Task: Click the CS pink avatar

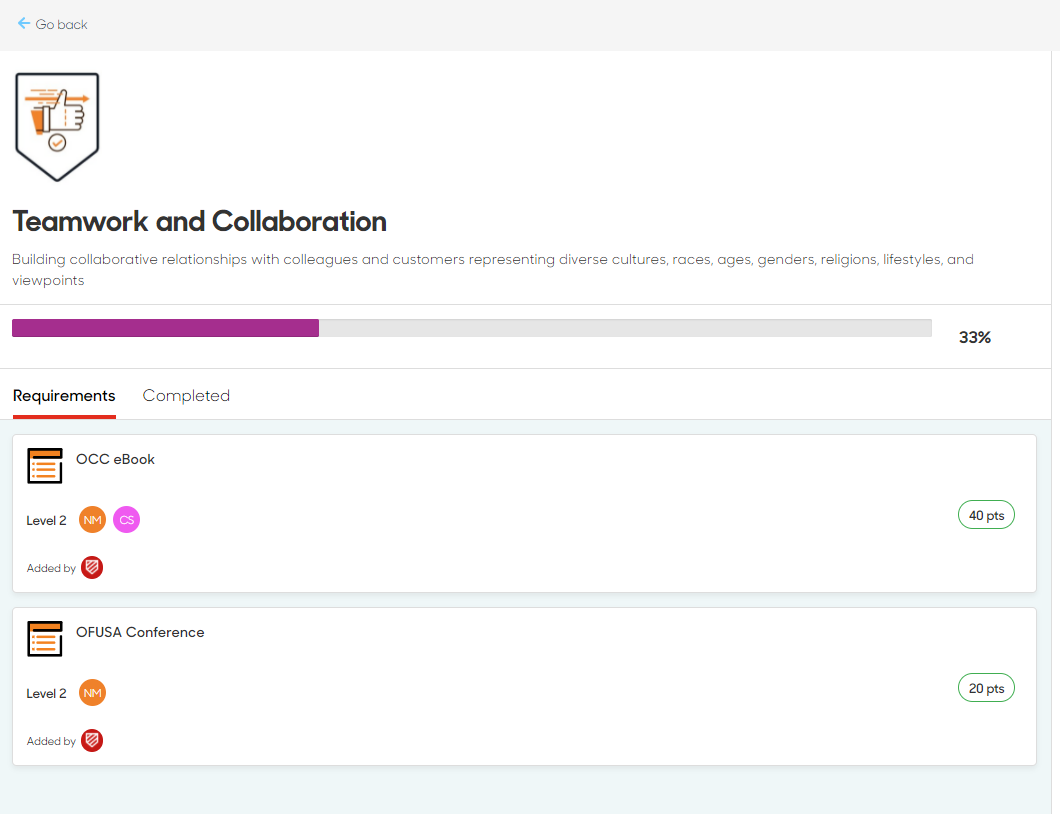Action: 126,520
